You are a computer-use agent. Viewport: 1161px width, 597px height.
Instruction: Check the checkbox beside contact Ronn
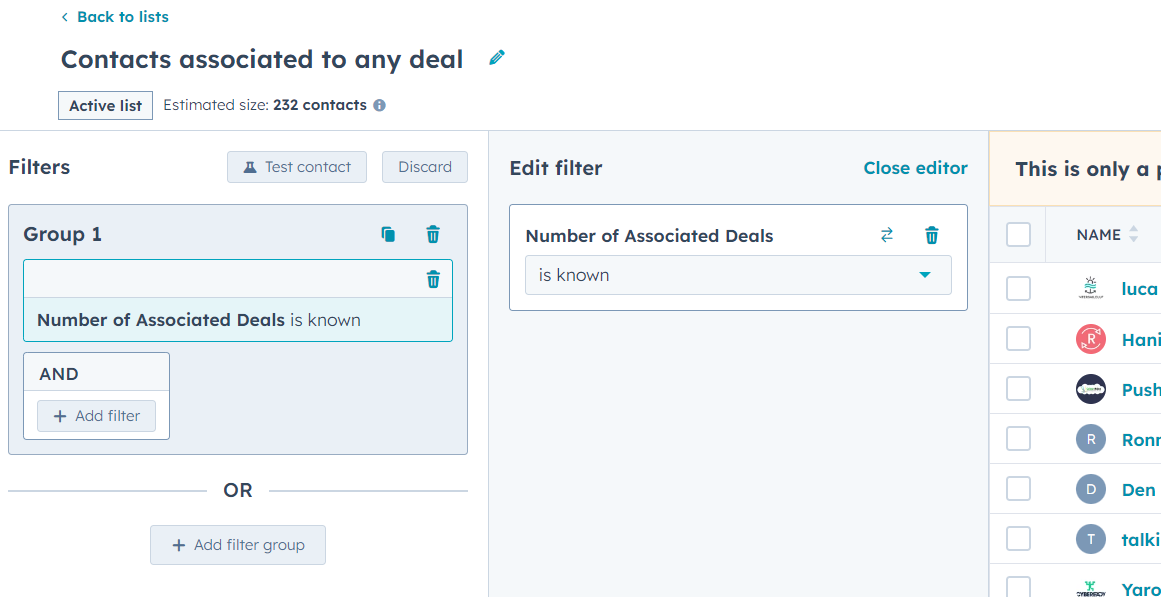(x=1017, y=438)
